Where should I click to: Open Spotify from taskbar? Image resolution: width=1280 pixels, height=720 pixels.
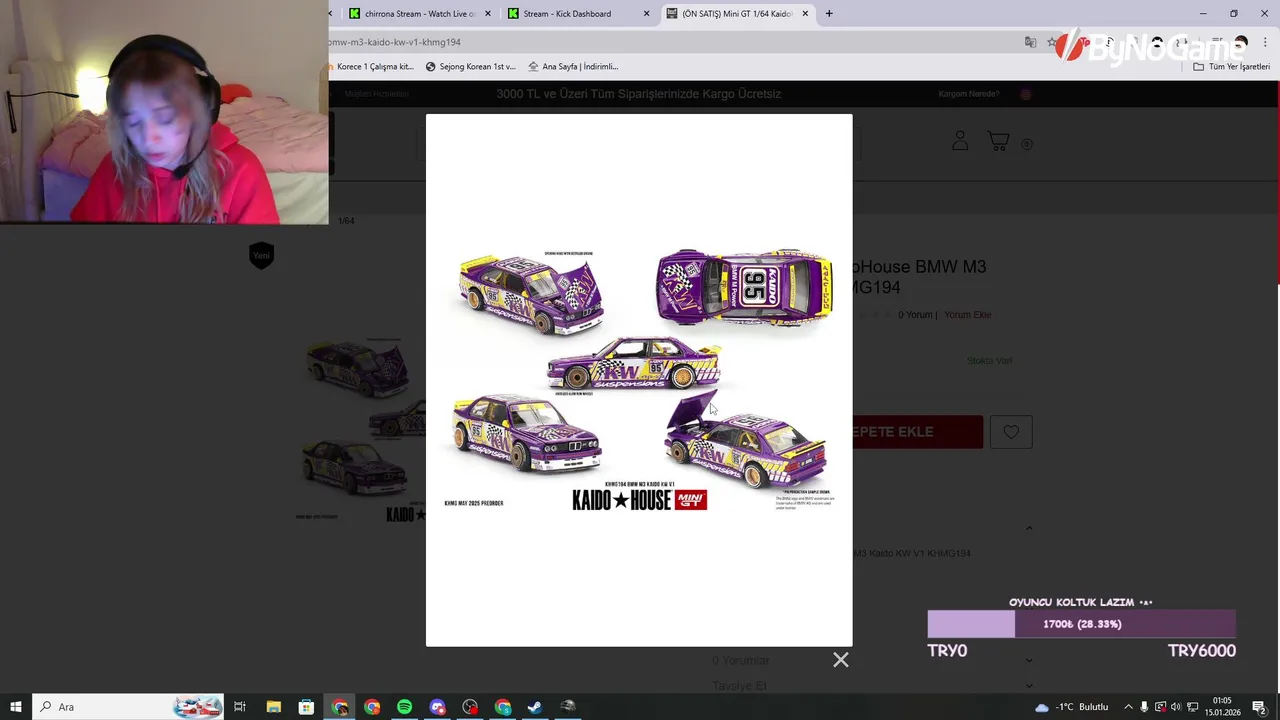(x=404, y=707)
